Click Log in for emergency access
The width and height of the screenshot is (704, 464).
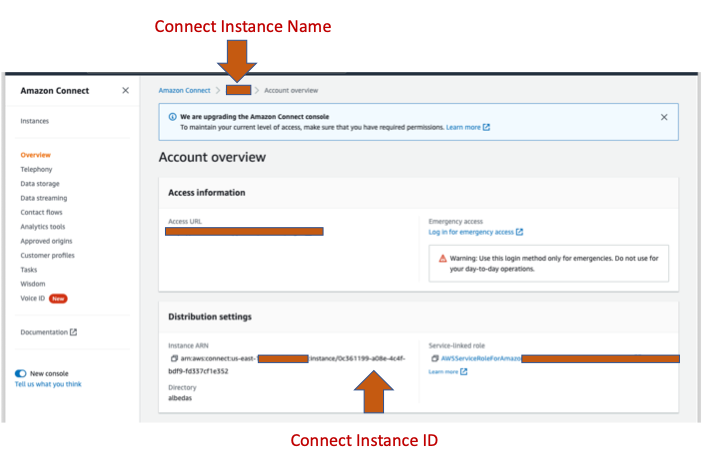tap(471, 232)
